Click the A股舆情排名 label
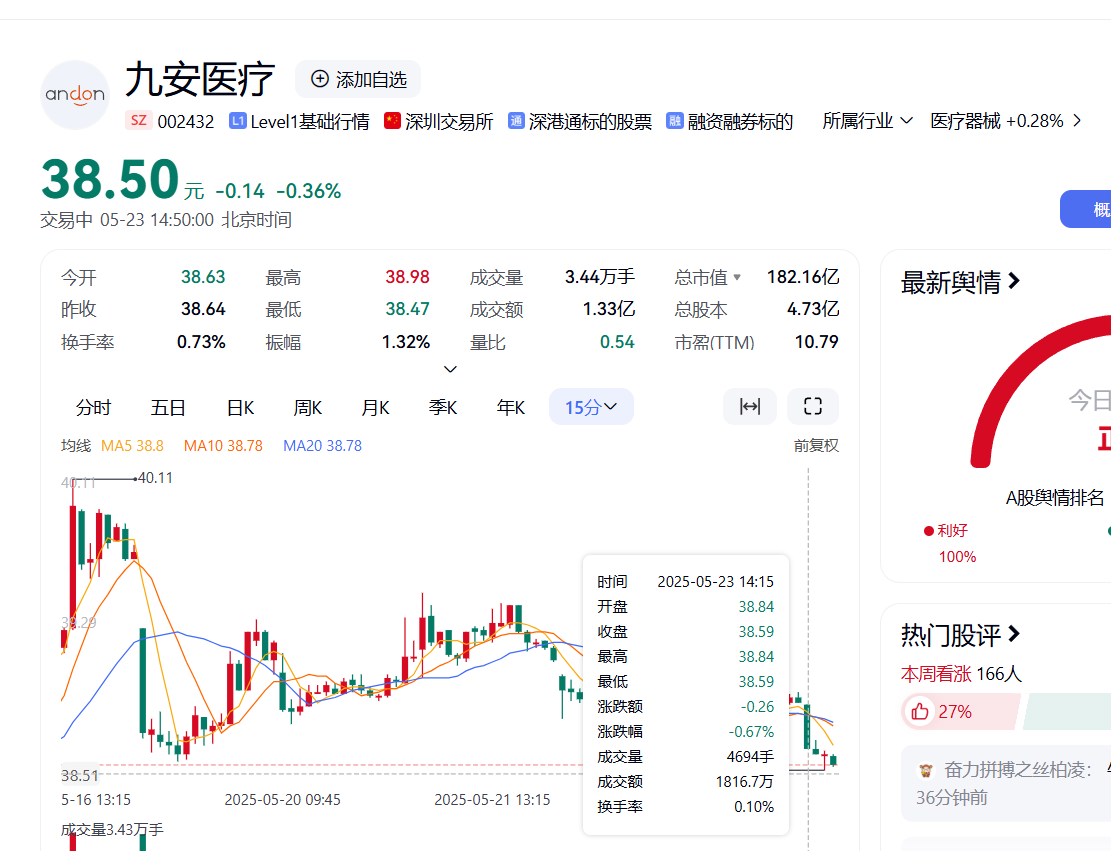The width and height of the screenshot is (1111, 851). (x=1055, y=498)
